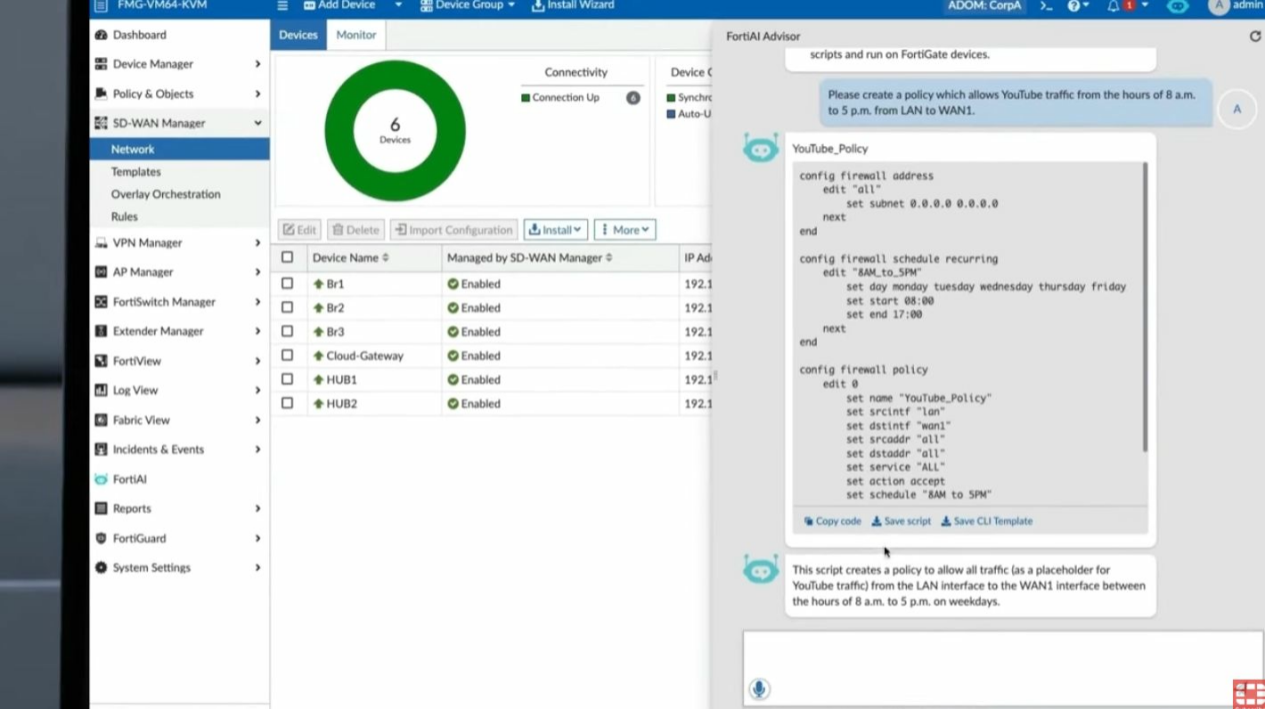Toggle the hamburger menu icon in header
The width and height of the screenshot is (1265, 711).
pyautogui.click(x=283, y=5)
